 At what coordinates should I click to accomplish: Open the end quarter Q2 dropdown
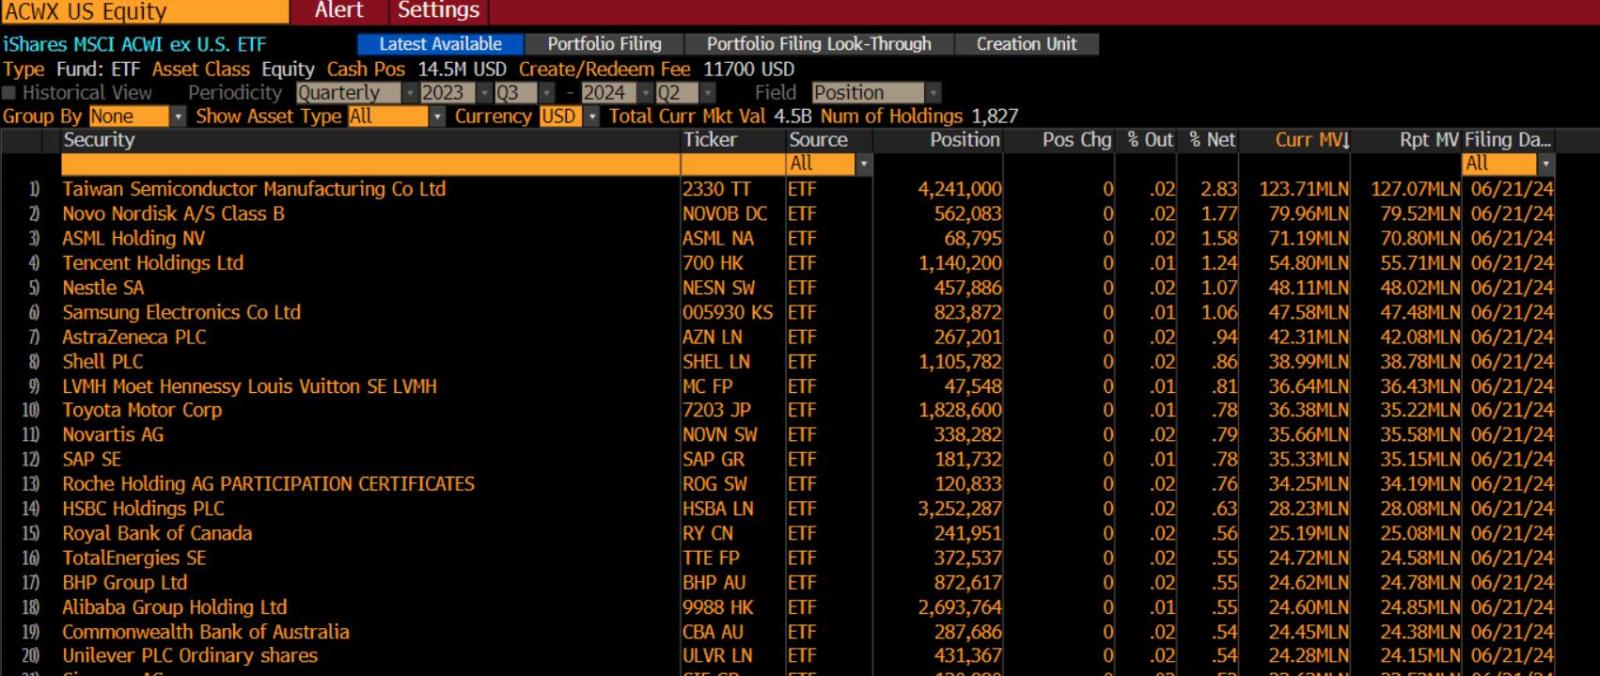[685, 93]
